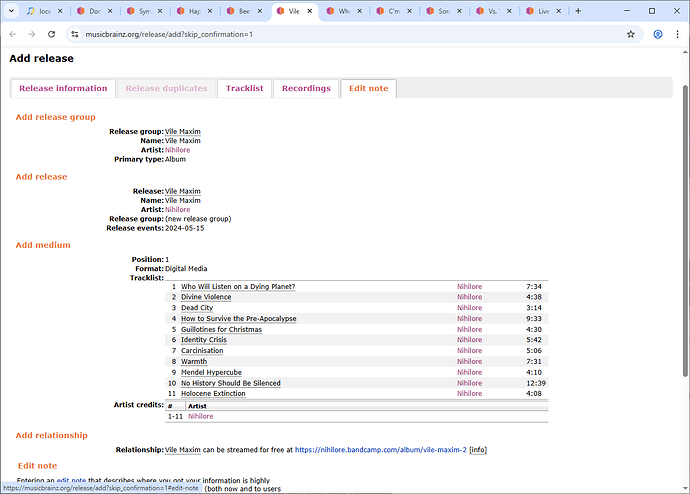
Task: Click the browser back arrow
Action: click(13, 34)
